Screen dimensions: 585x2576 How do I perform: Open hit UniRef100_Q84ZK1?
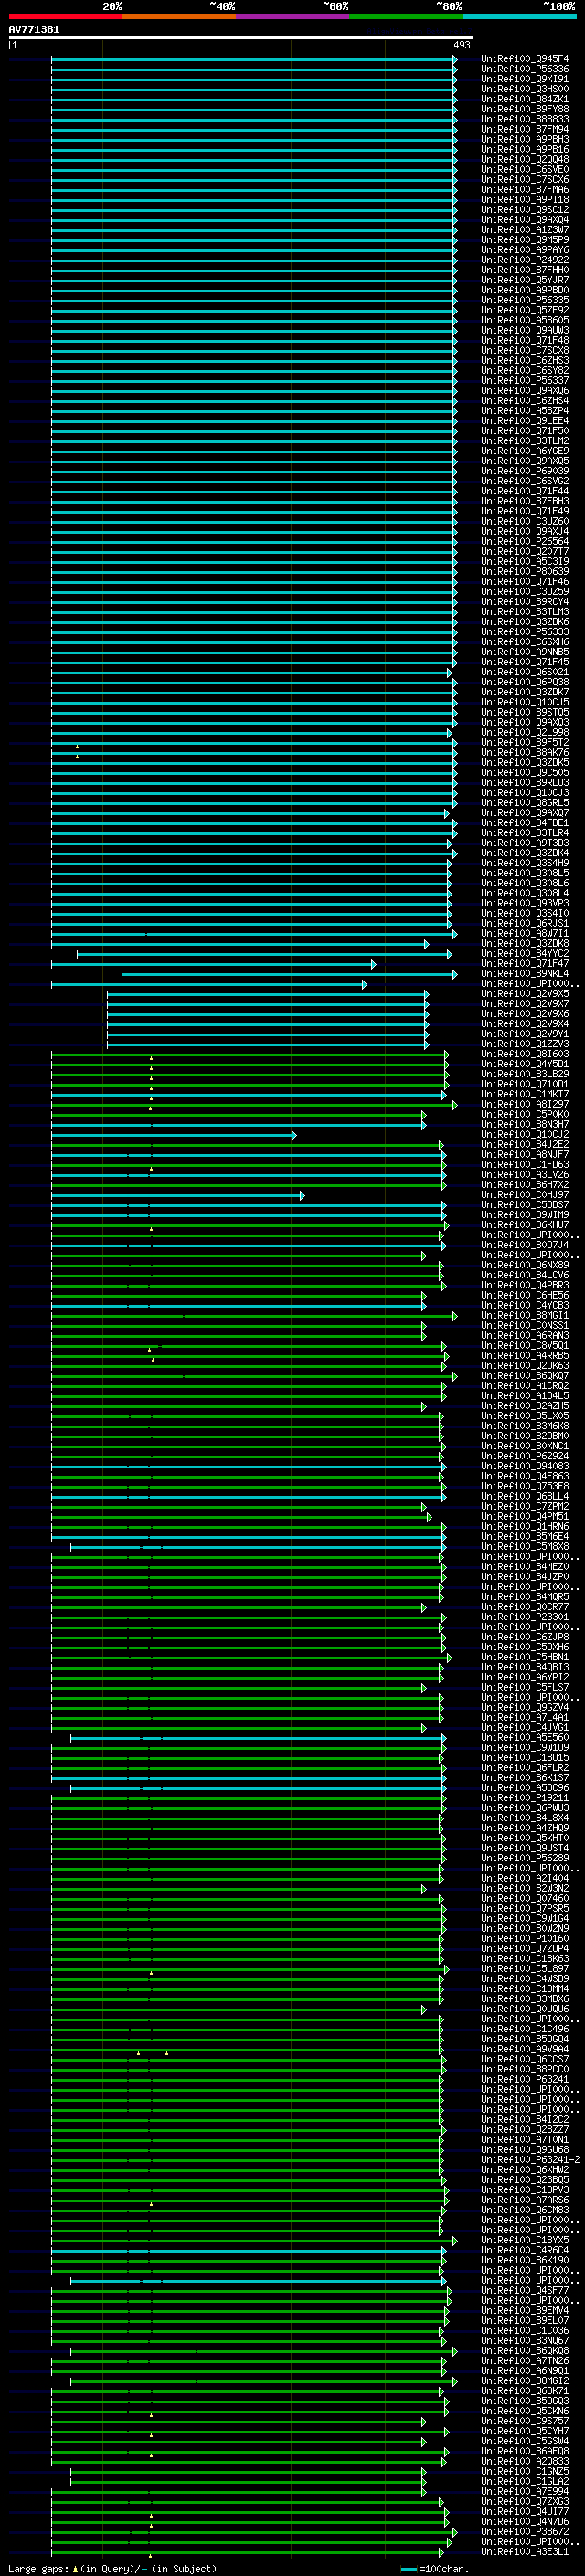coord(525,99)
